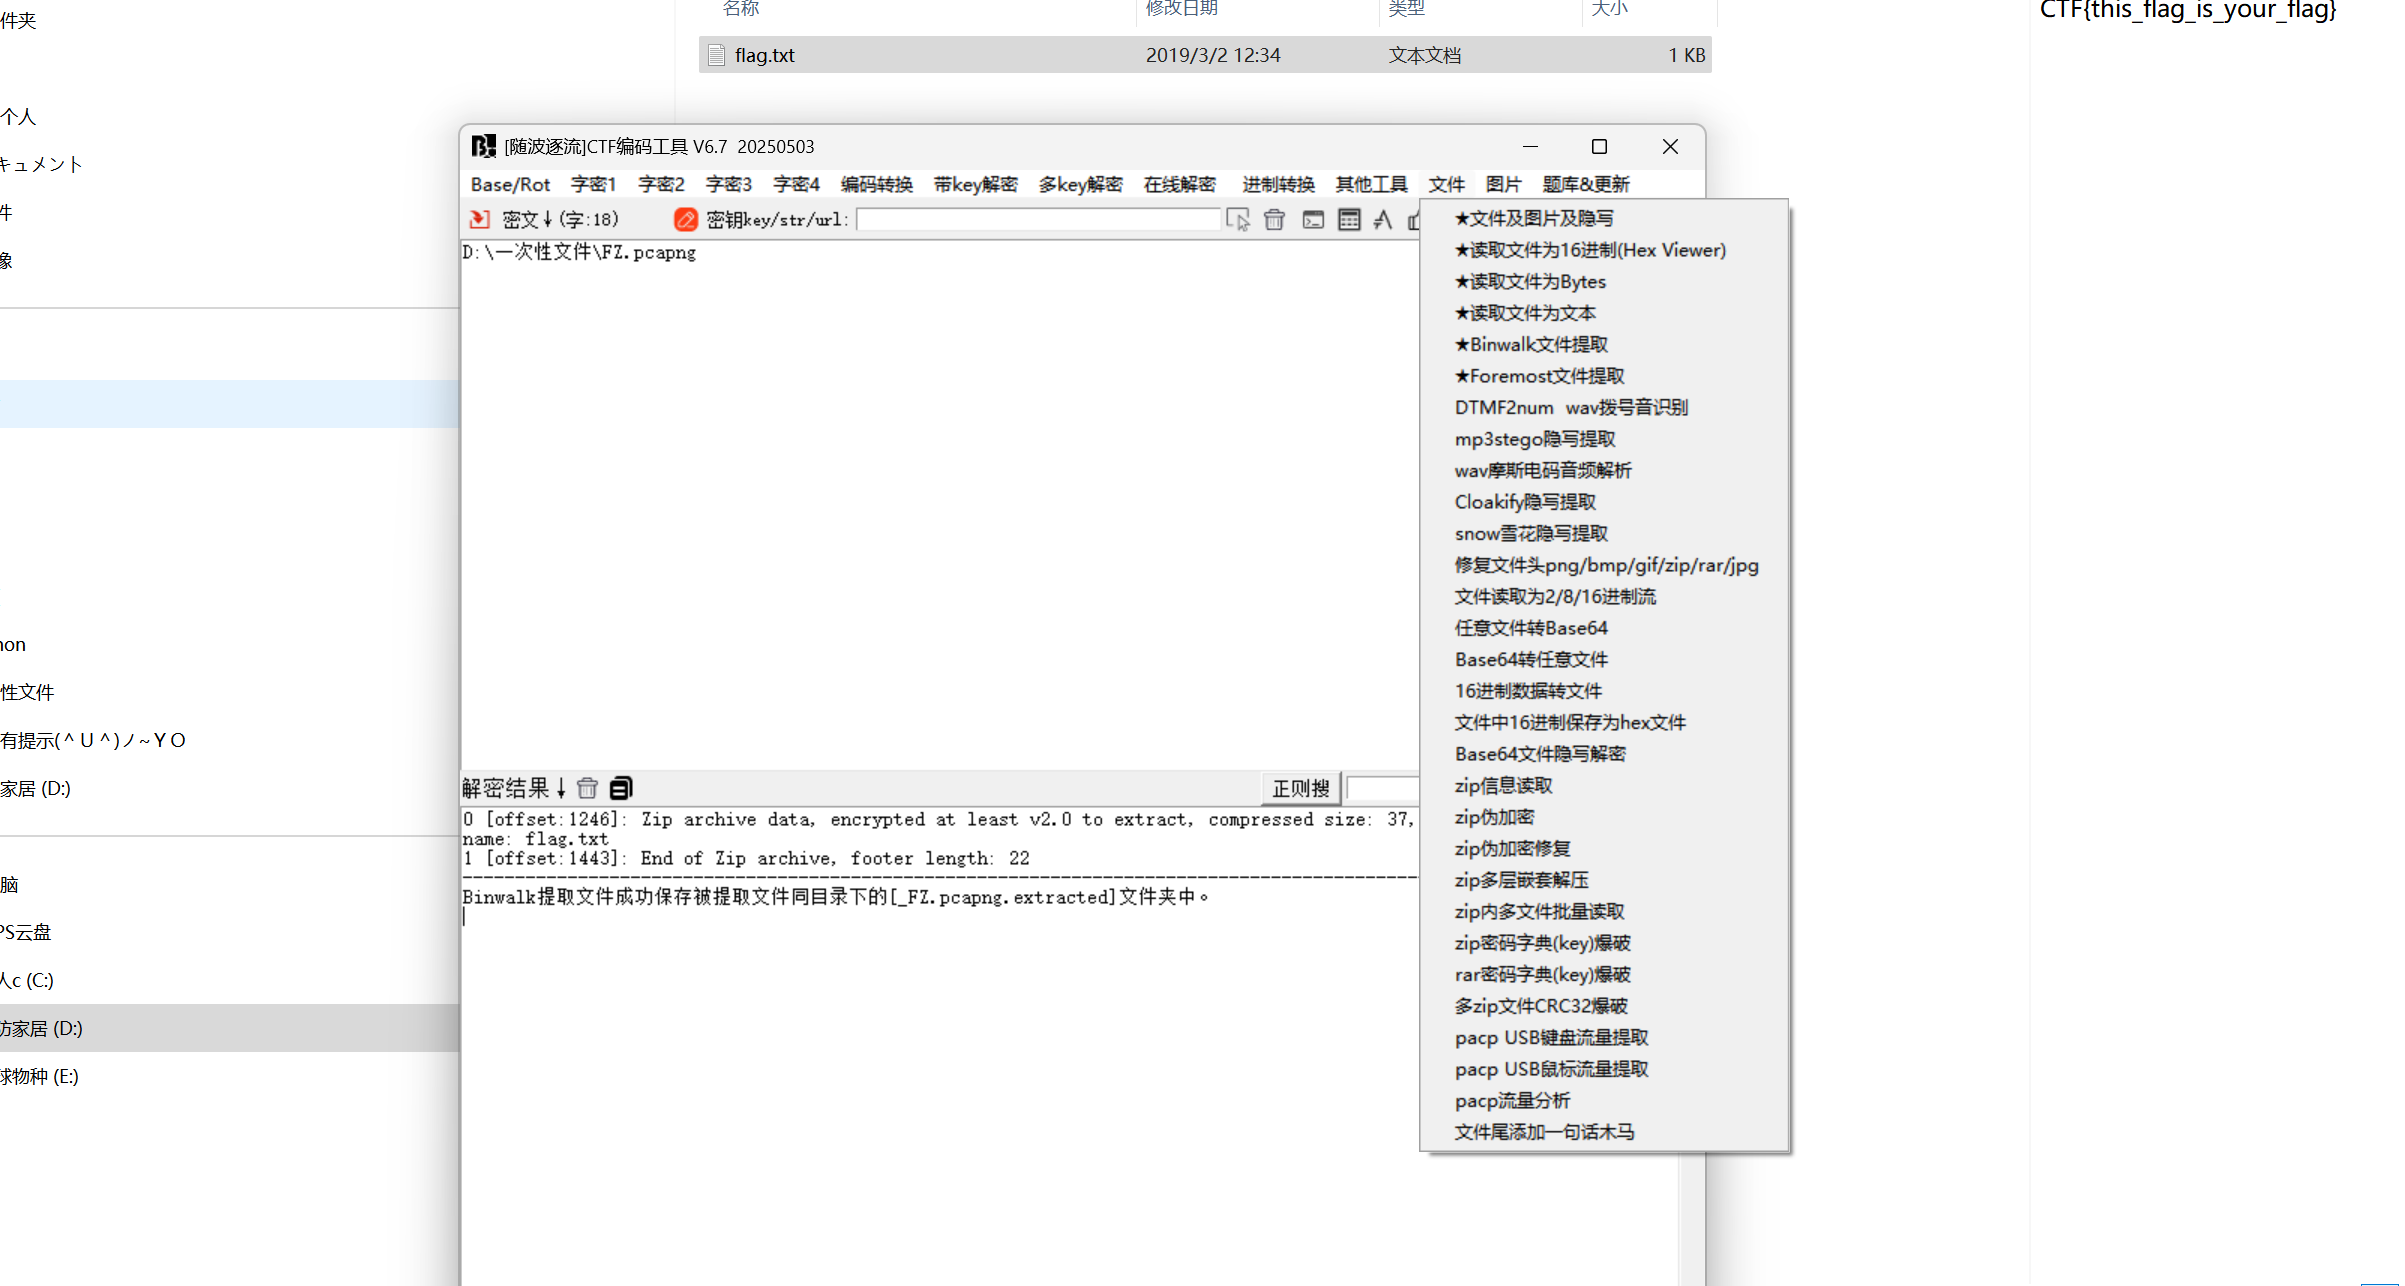Click the trash icon in top toolbar
Screen dimensions: 2405x1286
click(x=1274, y=219)
